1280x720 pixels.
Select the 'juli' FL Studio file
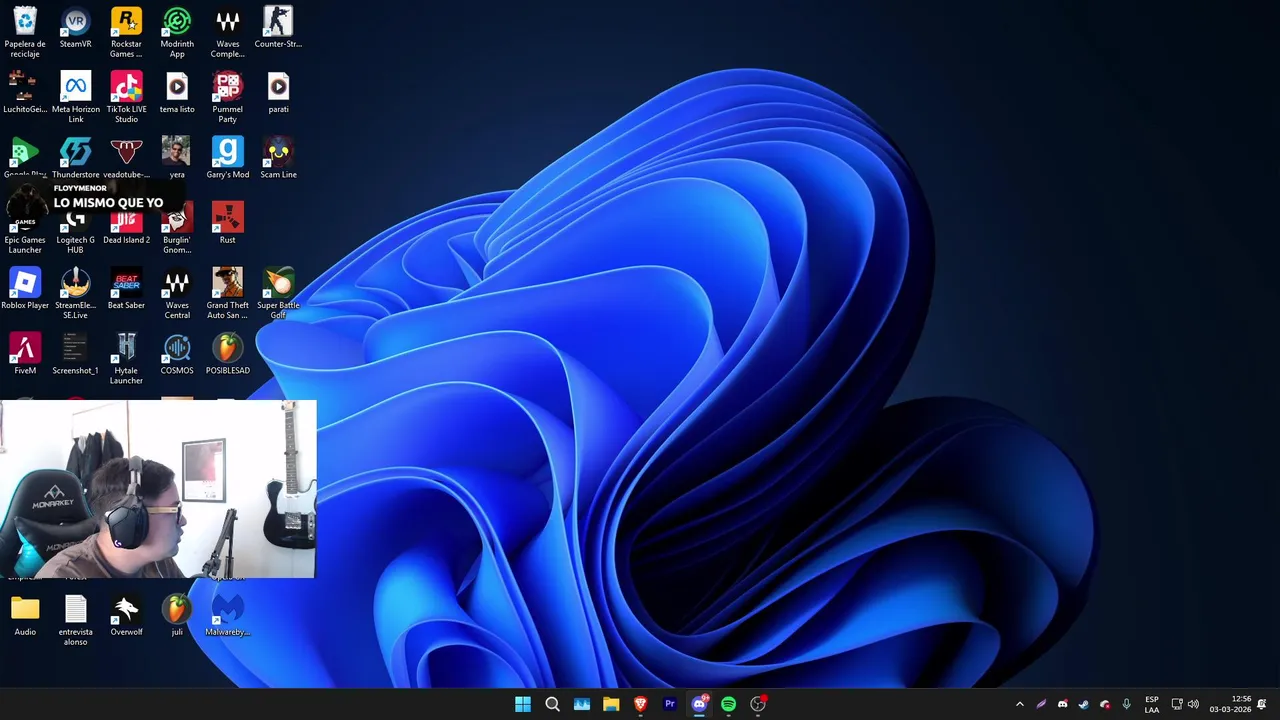pos(177,615)
